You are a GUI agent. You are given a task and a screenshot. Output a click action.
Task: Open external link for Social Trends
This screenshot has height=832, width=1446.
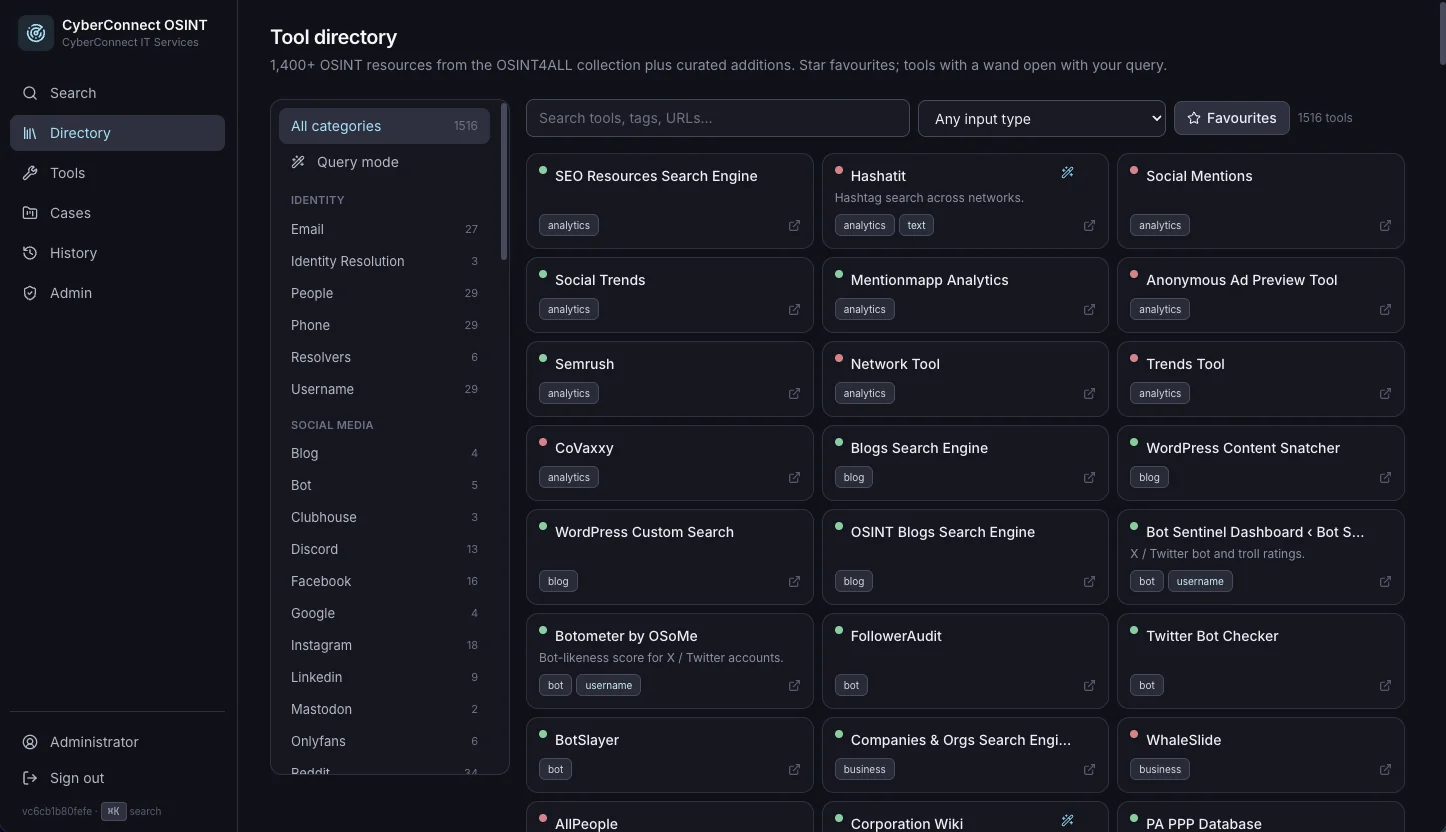coord(794,310)
